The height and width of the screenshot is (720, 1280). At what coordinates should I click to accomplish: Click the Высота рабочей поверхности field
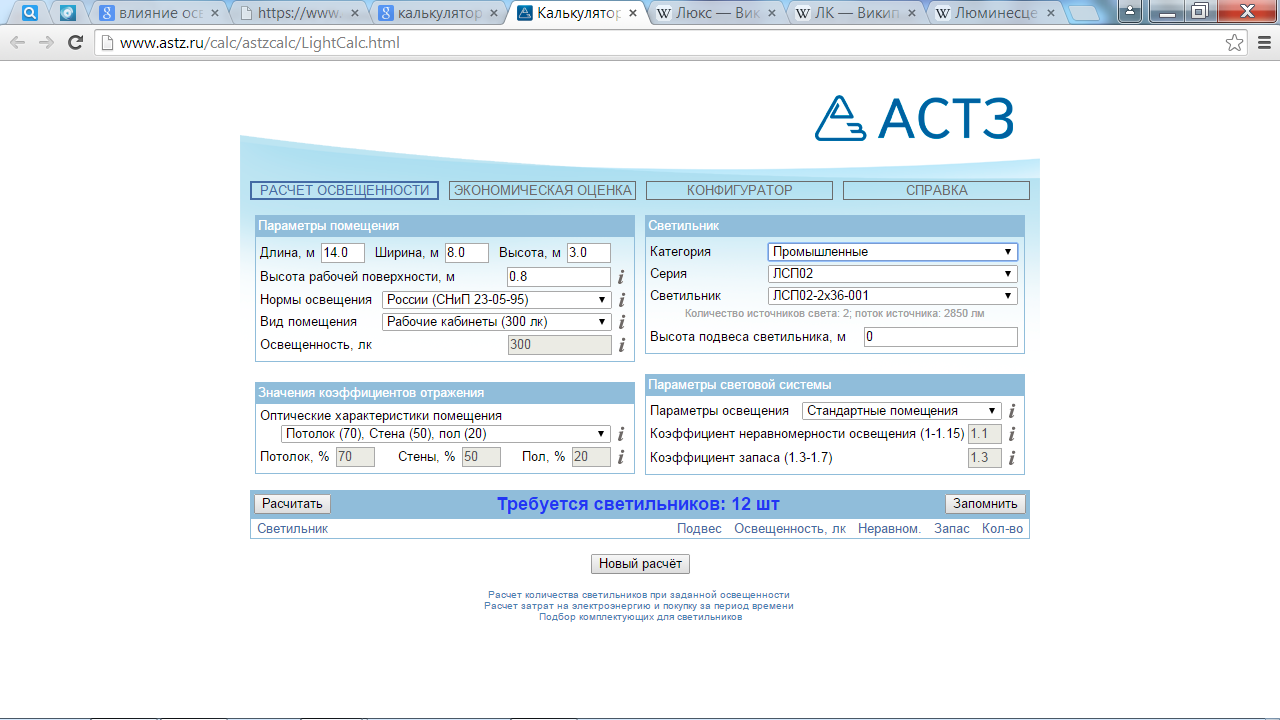click(x=559, y=277)
